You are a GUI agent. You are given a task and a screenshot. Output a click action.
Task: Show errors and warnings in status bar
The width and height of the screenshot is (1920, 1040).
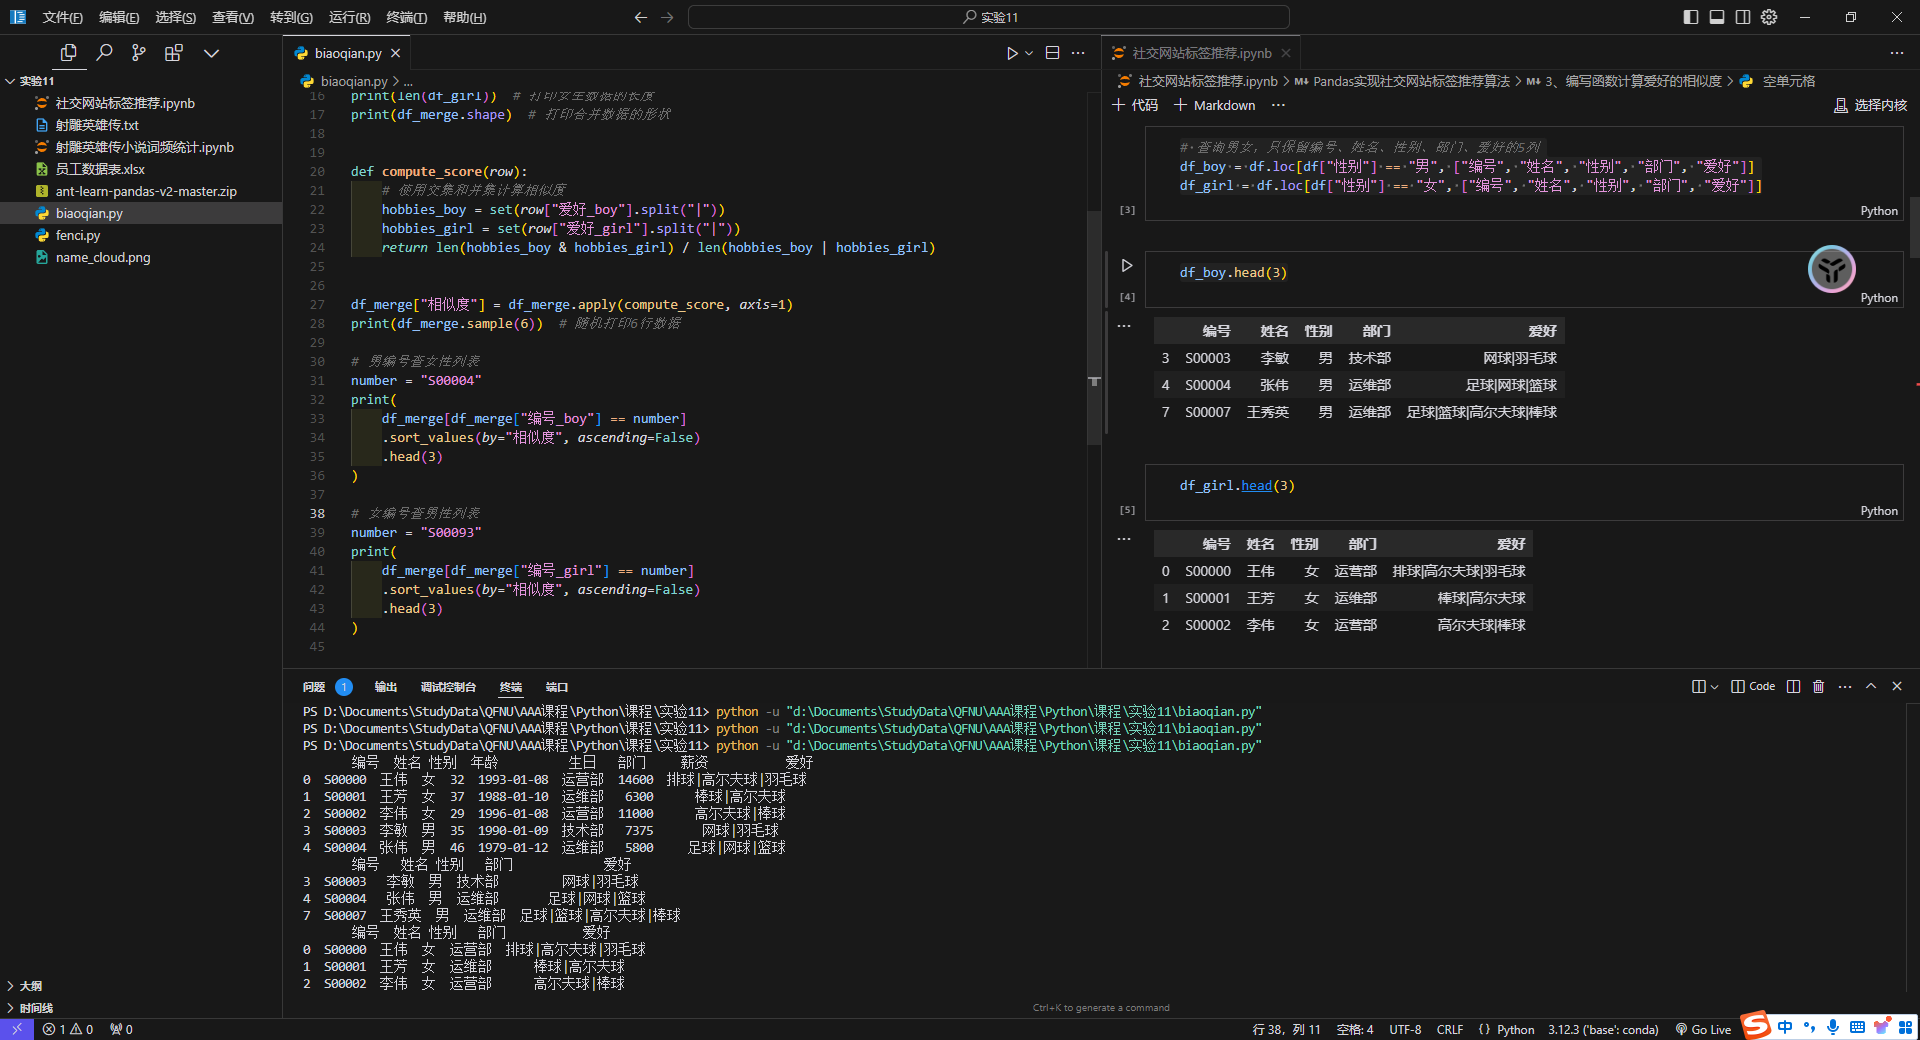point(68,1029)
